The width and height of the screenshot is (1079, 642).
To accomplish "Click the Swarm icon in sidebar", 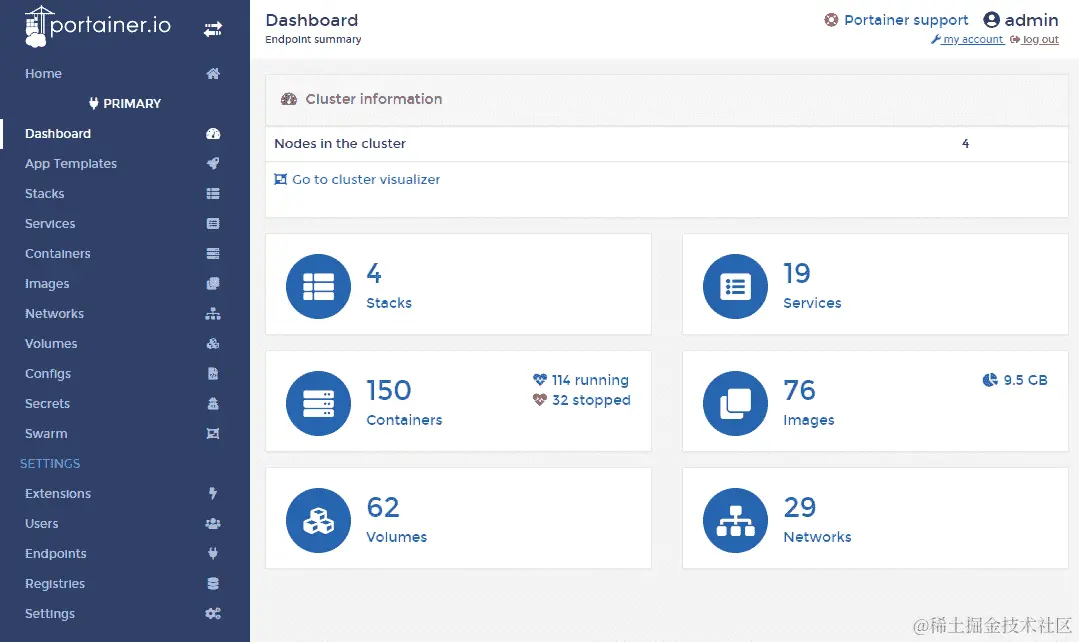I will pyautogui.click(x=213, y=434).
